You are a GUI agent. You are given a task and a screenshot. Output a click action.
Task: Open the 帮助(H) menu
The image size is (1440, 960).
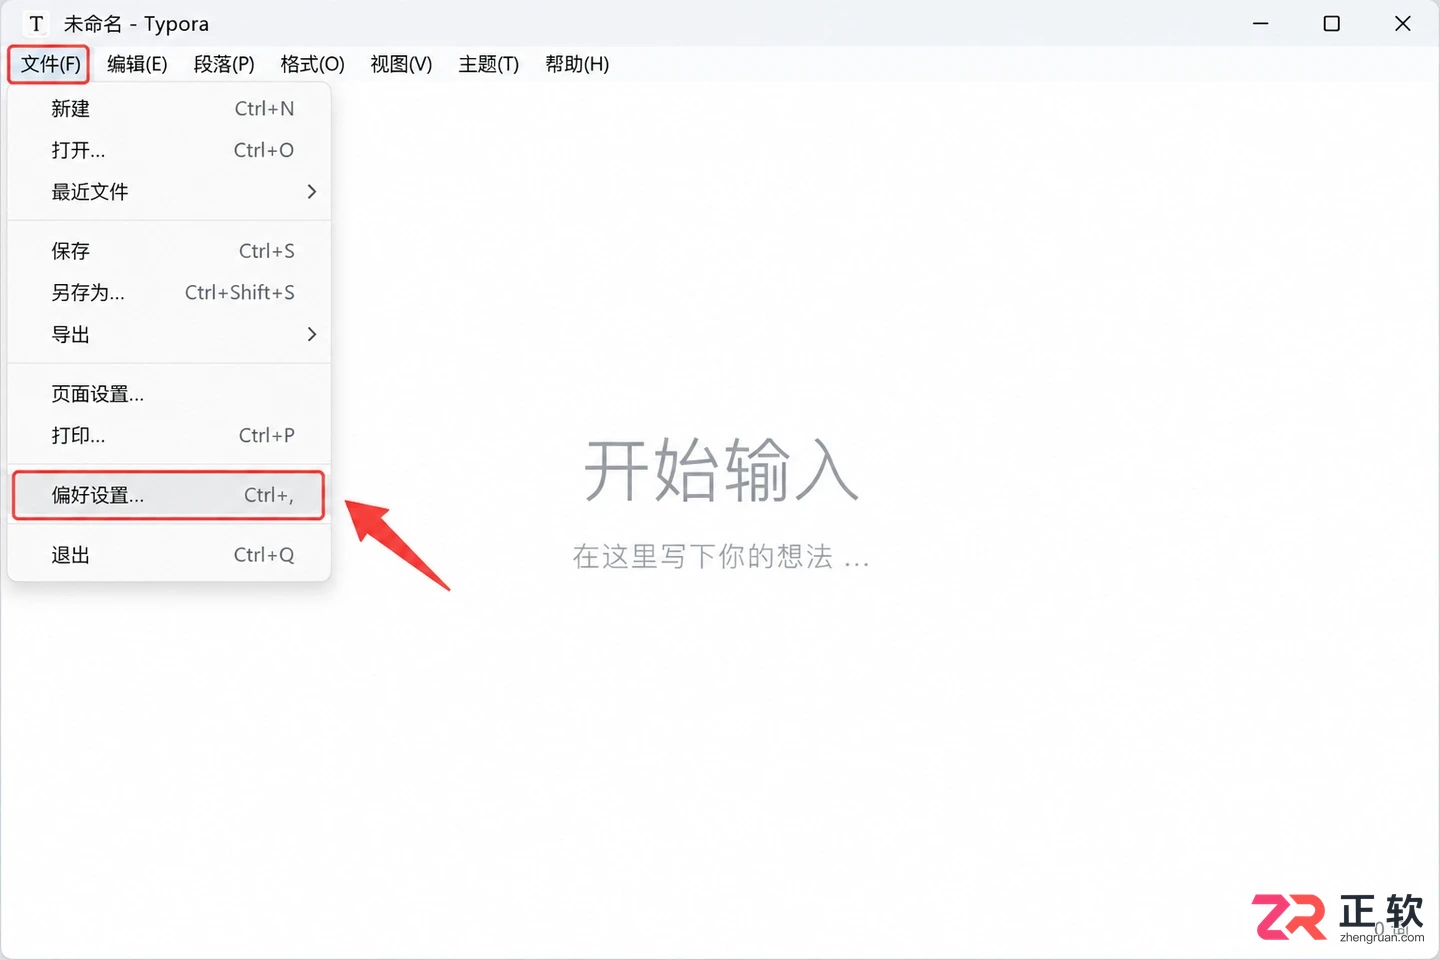click(577, 64)
